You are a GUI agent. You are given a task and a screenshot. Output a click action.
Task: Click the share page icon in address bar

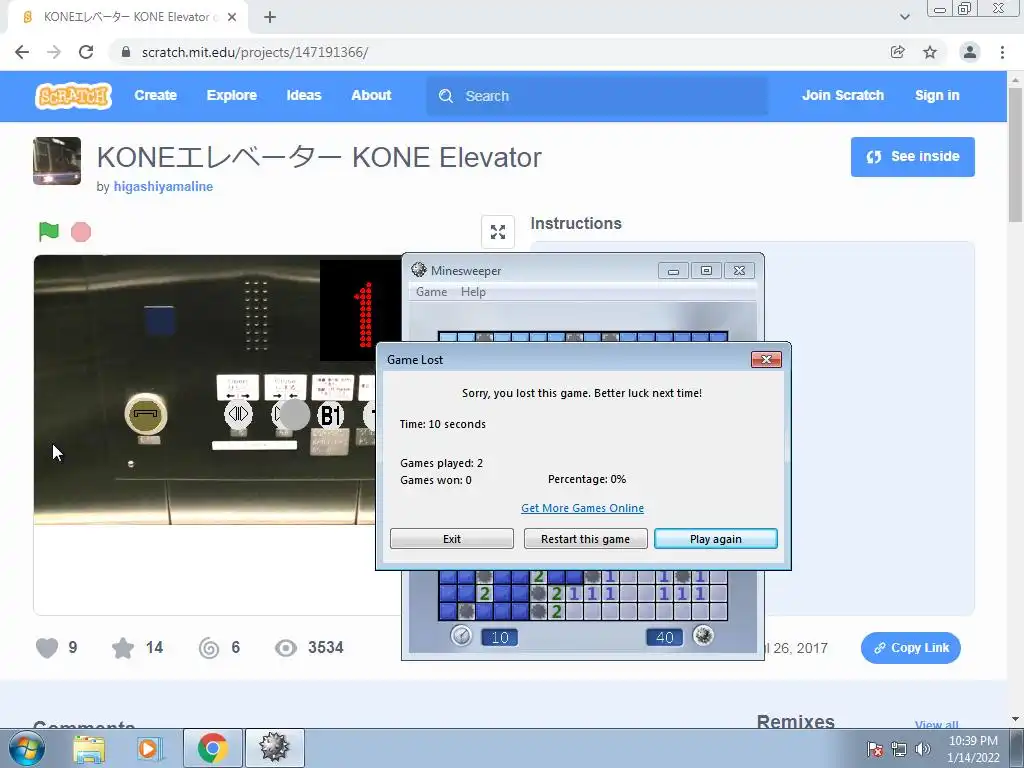click(898, 52)
